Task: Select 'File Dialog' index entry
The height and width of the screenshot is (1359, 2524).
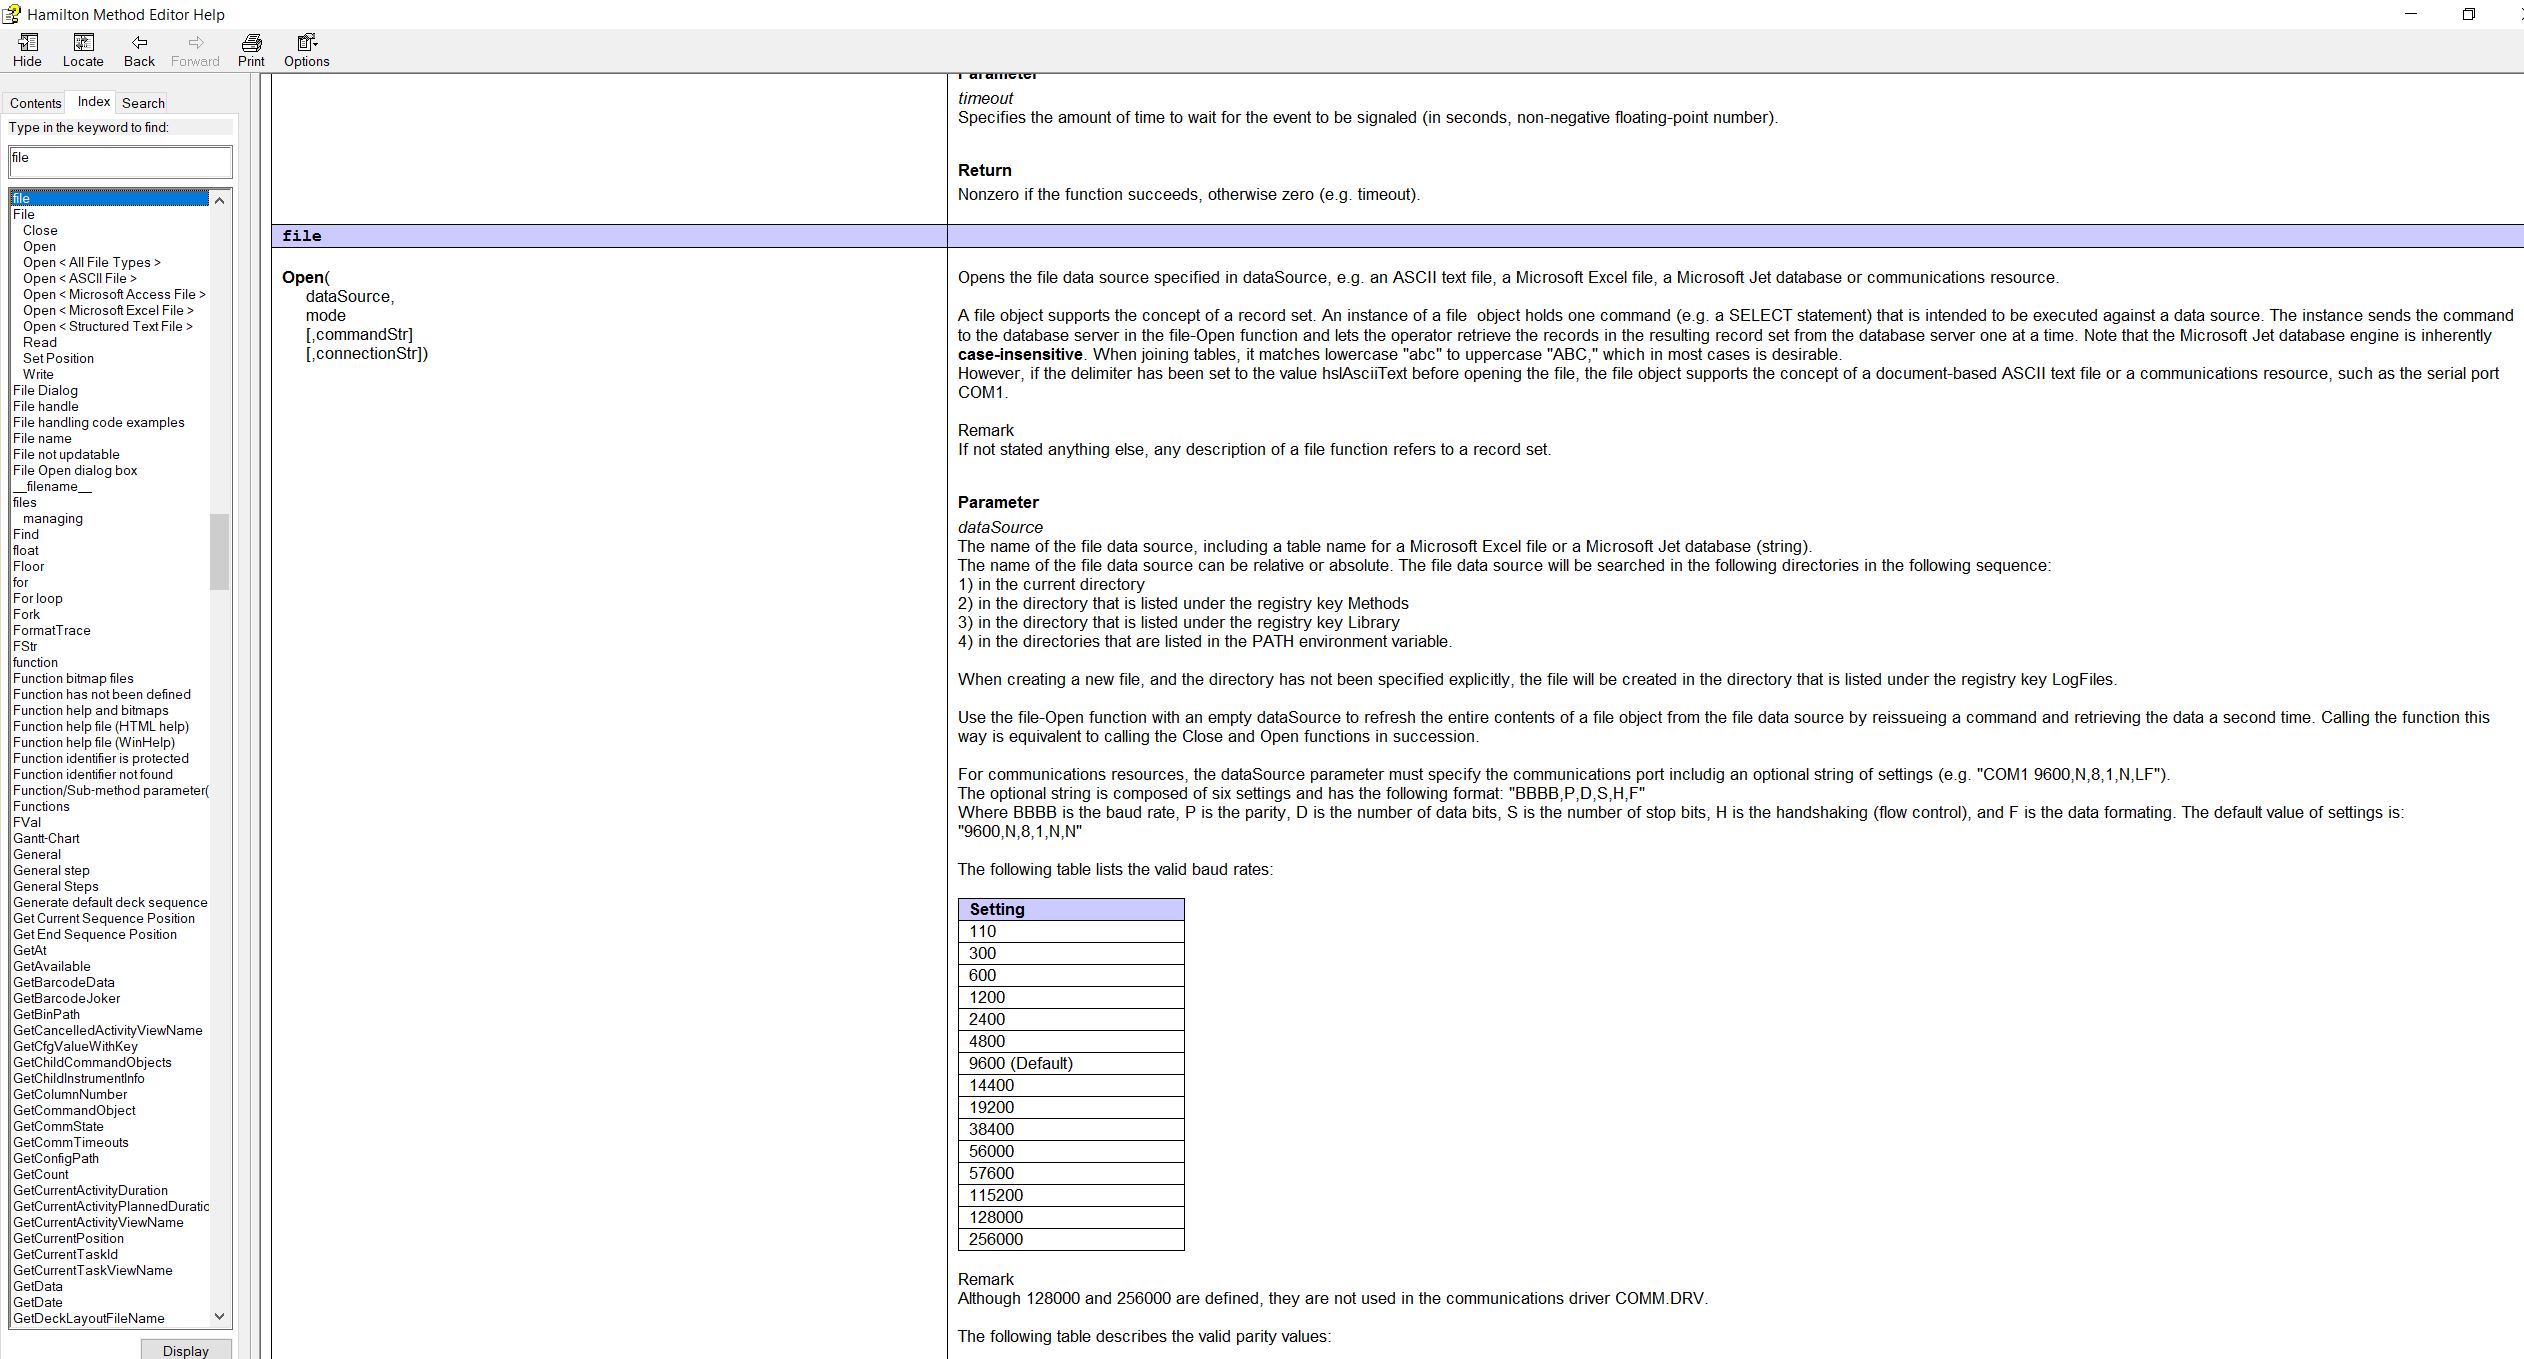Action: click(x=45, y=390)
